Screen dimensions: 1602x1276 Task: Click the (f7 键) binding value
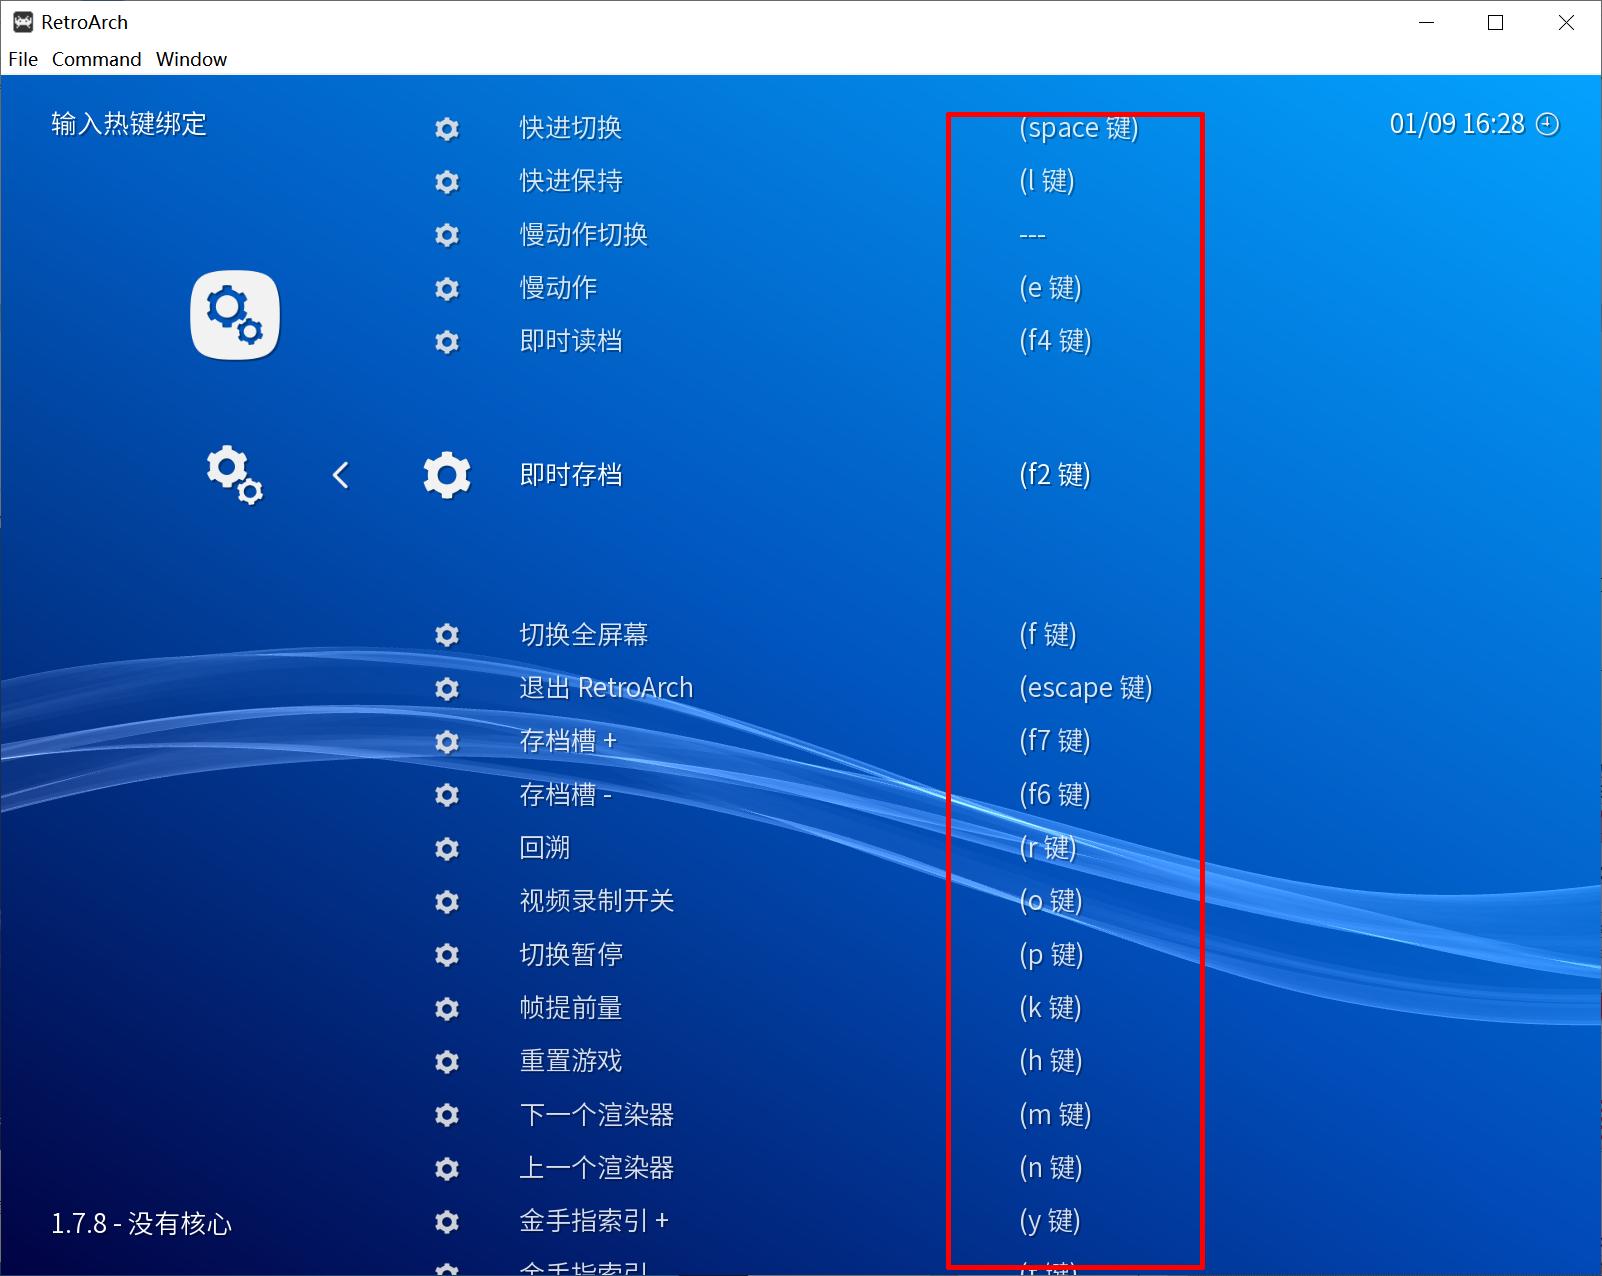[x=1055, y=741]
